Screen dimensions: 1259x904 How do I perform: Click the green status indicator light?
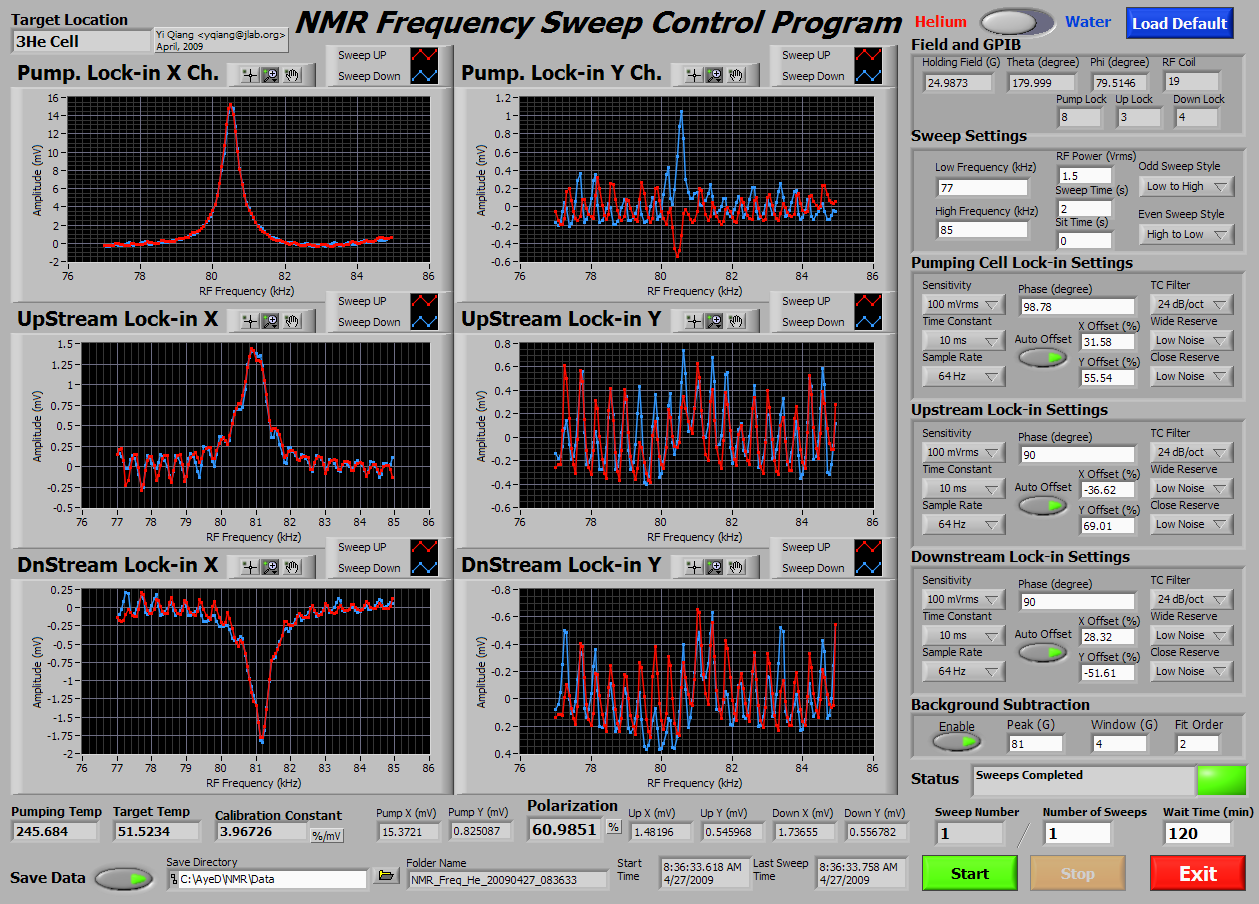tap(1222, 780)
